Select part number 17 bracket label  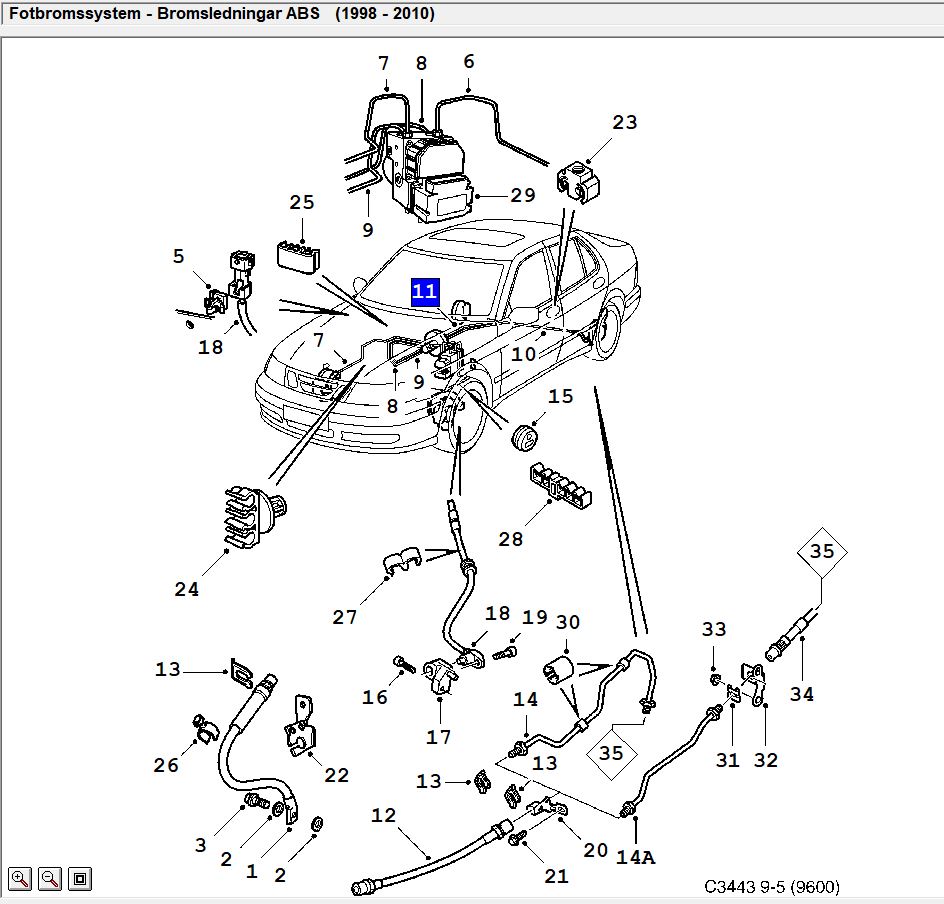(438, 737)
